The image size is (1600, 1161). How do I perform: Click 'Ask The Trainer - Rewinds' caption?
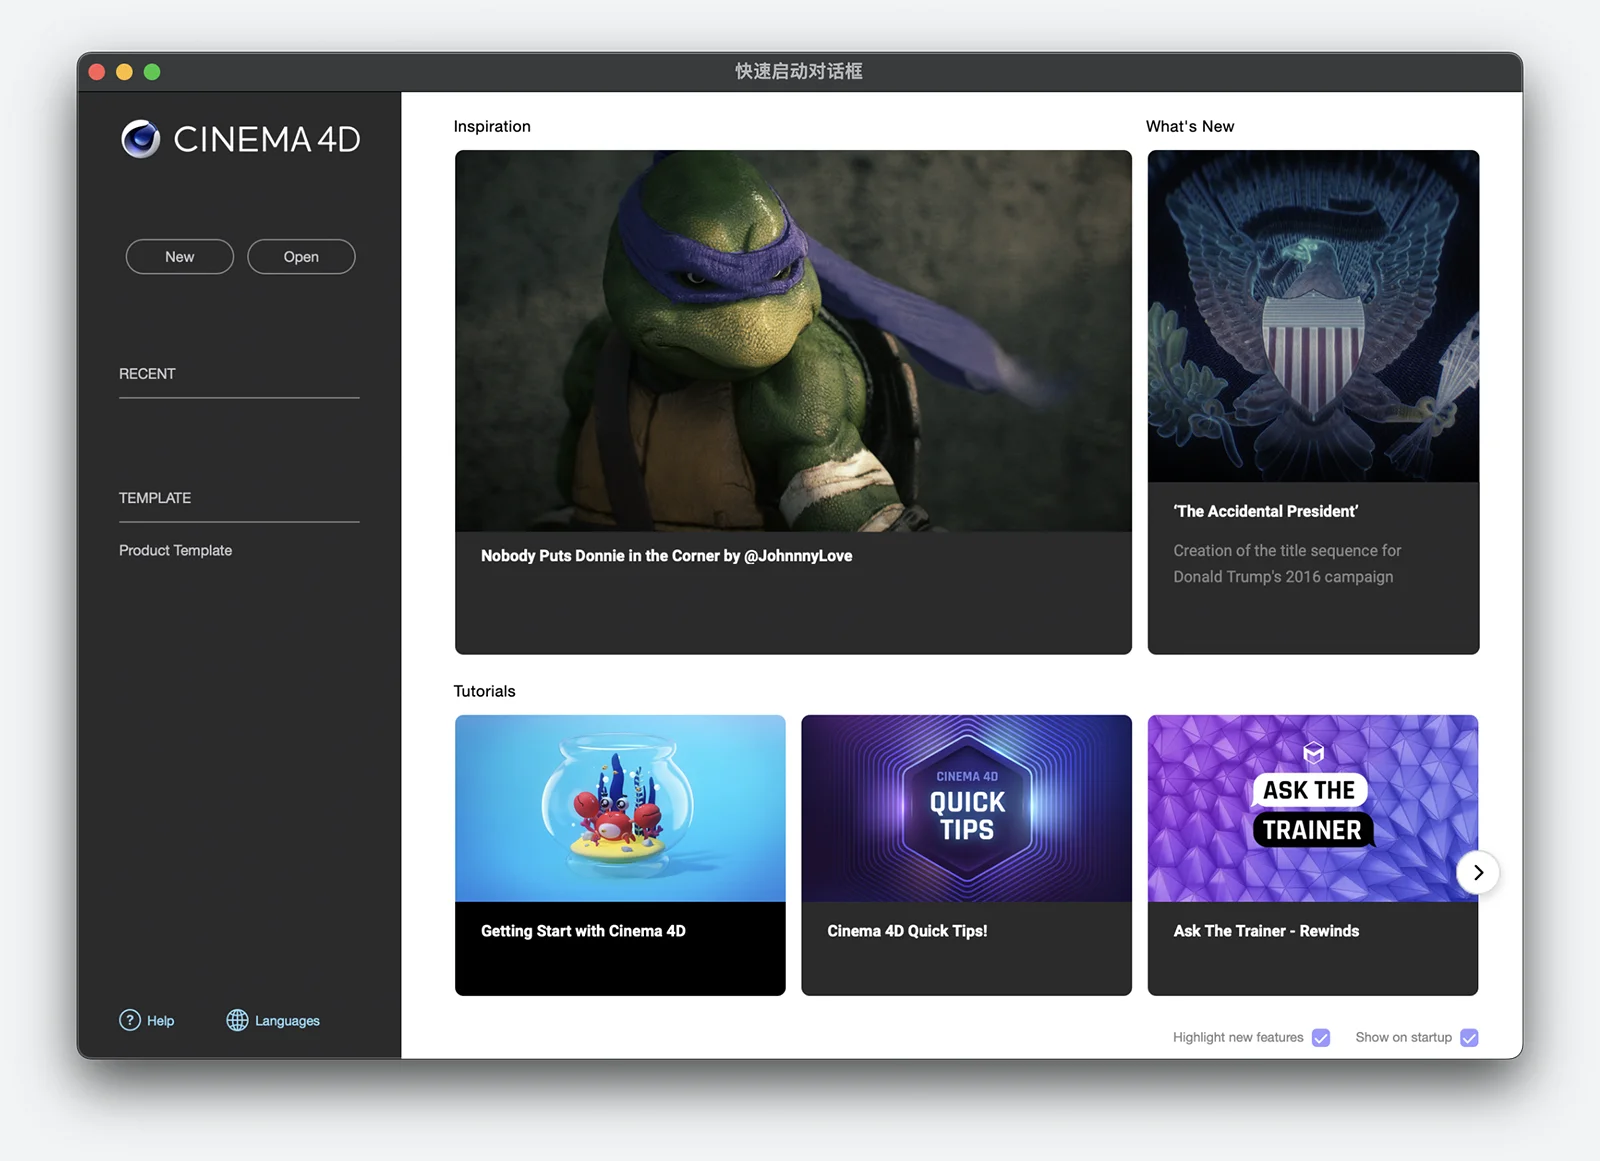pyautogui.click(x=1266, y=931)
